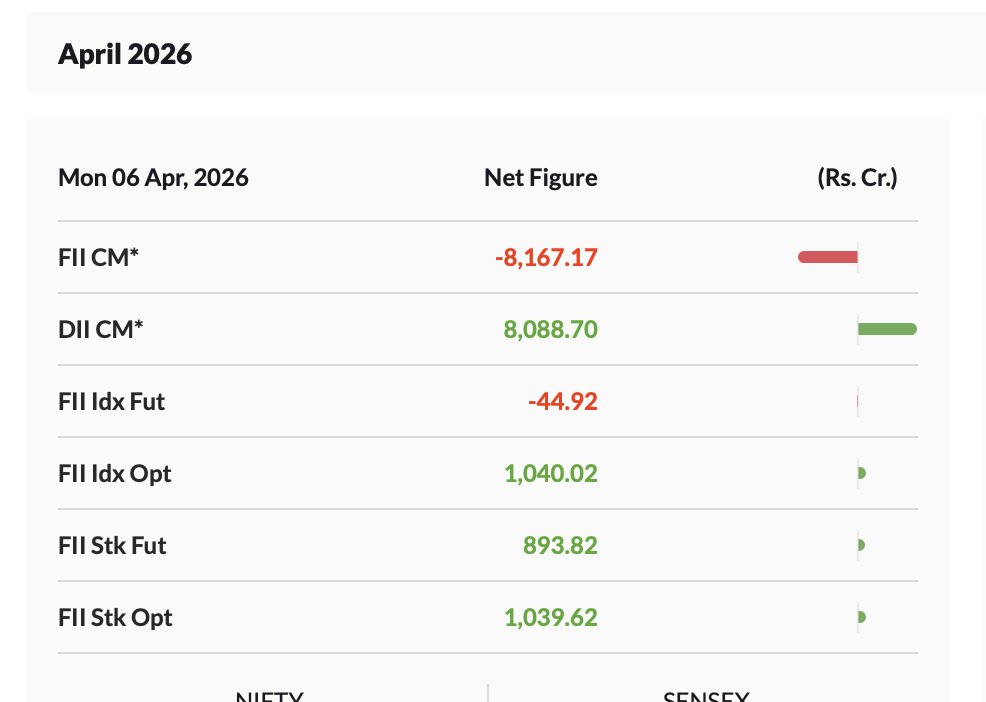Select the FII Idx Fut label

[111, 401]
